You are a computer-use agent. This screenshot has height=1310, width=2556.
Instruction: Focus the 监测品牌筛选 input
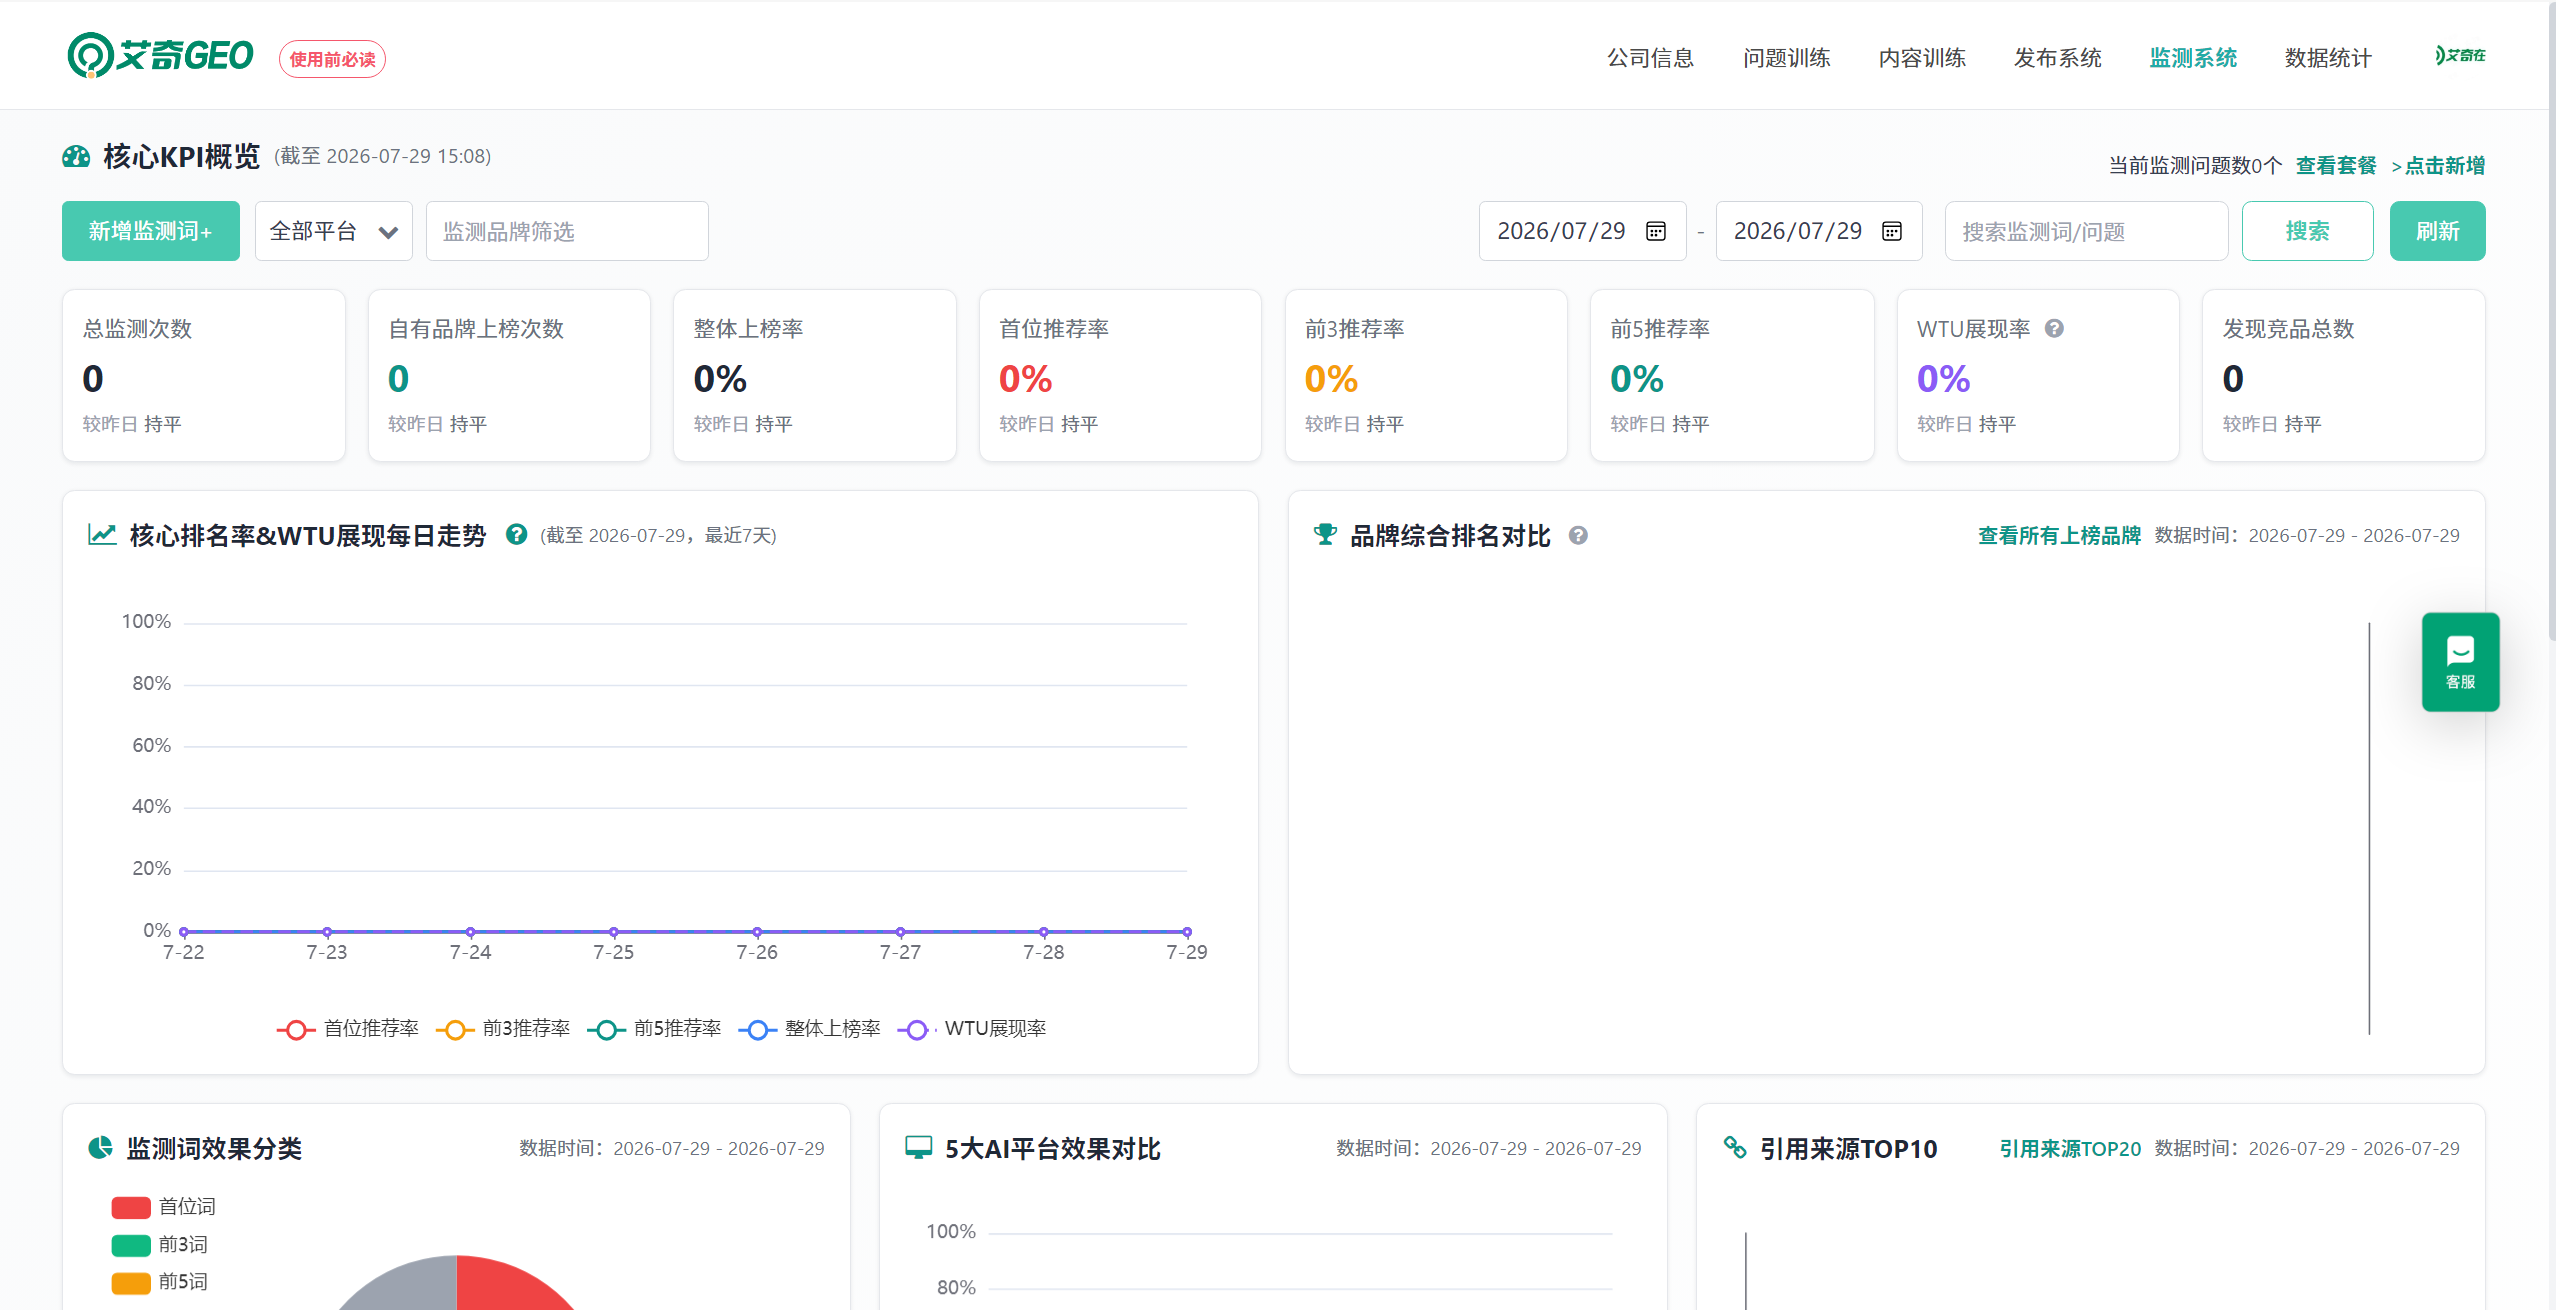pos(567,231)
